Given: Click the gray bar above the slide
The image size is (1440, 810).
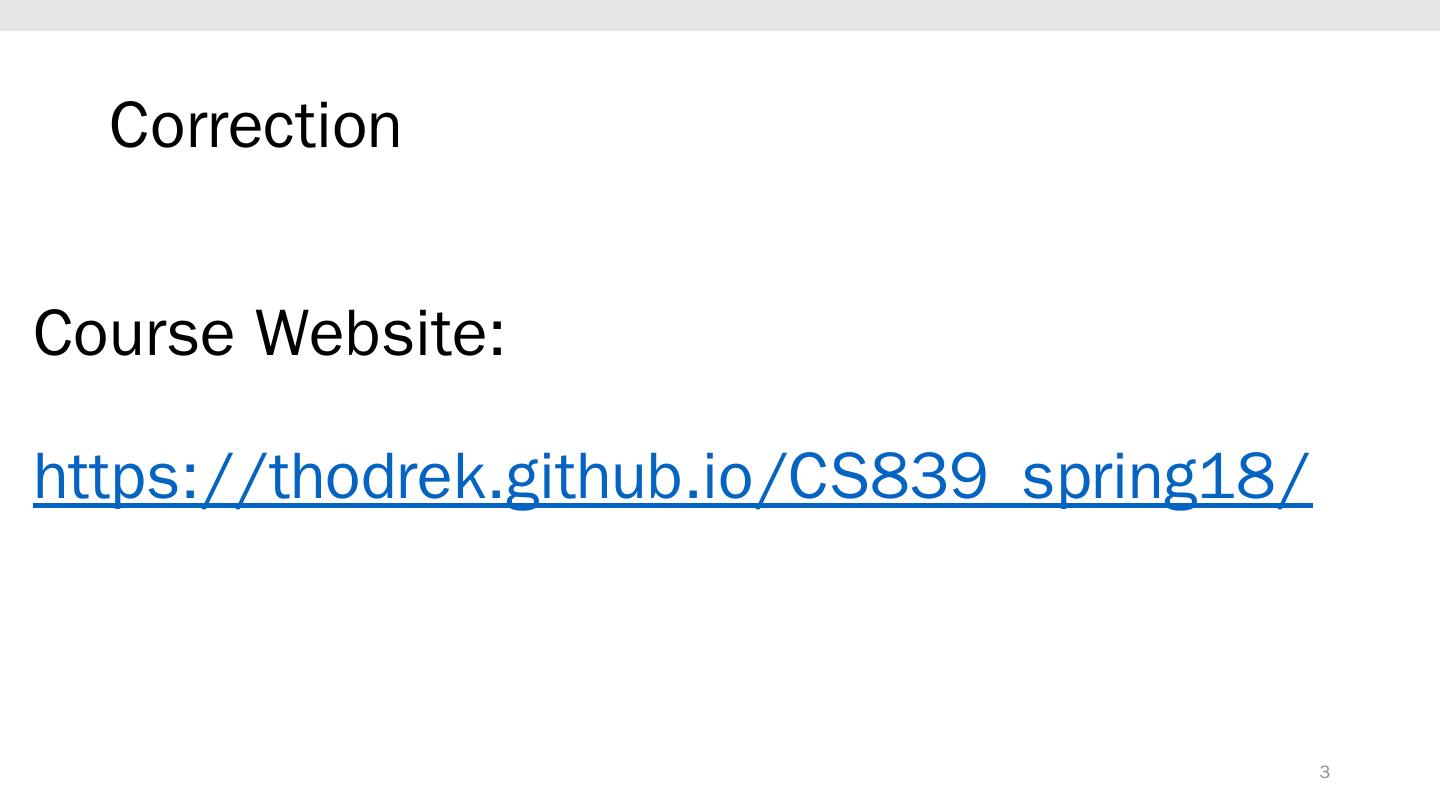Looking at the screenshot, I should 720,15.
